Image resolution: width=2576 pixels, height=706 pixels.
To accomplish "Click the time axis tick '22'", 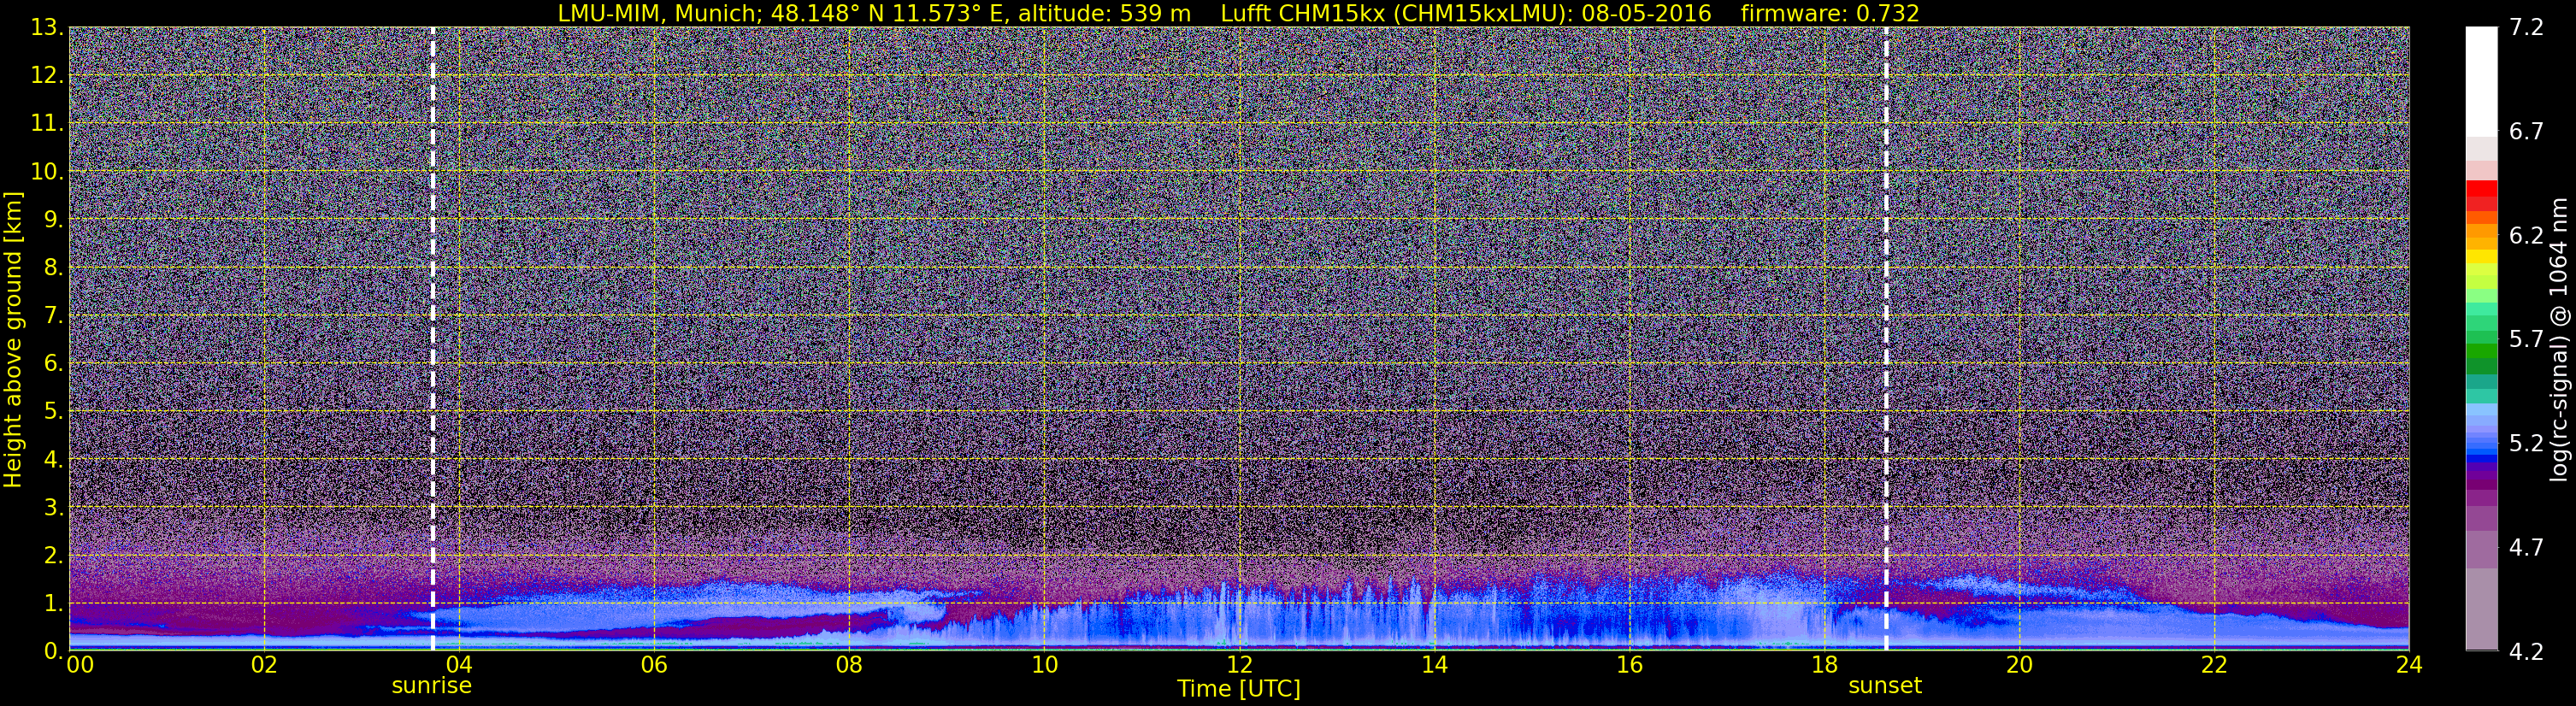I will pyautogui.click(x=2214, y=665).
